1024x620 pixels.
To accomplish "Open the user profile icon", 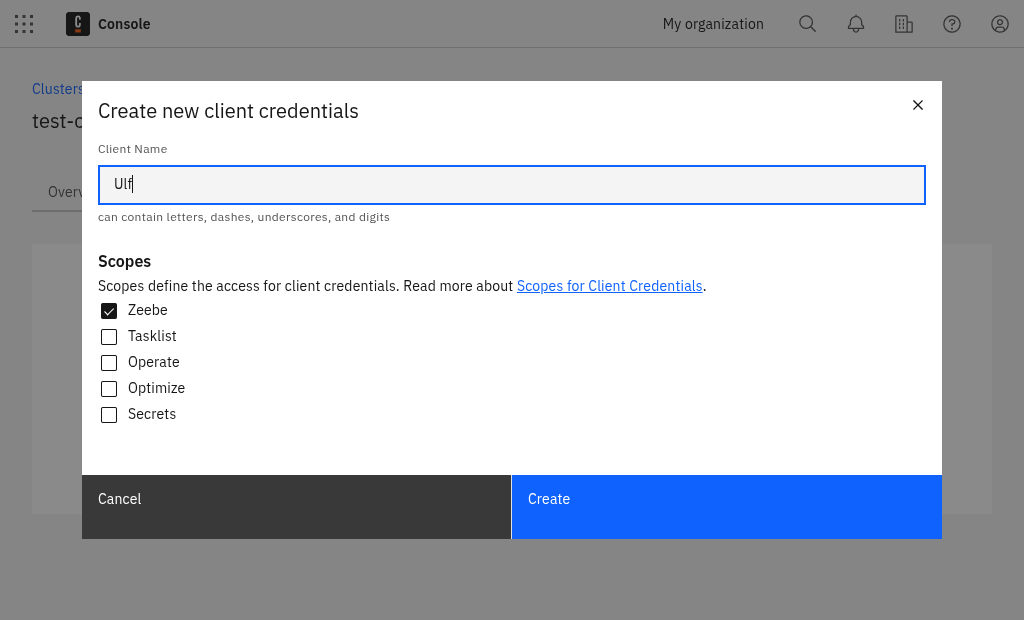I will point(999,24).
